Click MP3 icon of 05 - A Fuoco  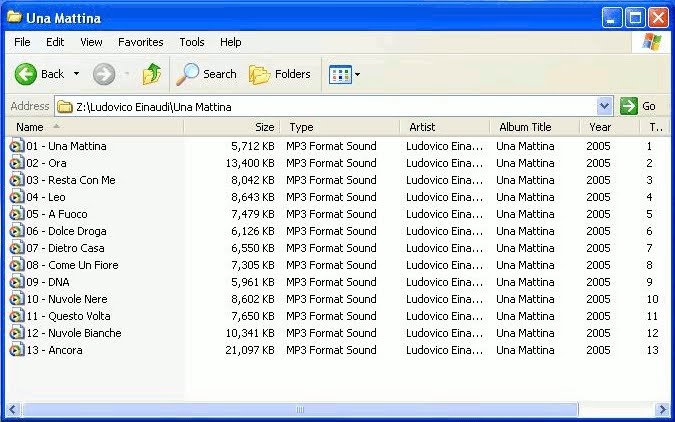(16, 214)
